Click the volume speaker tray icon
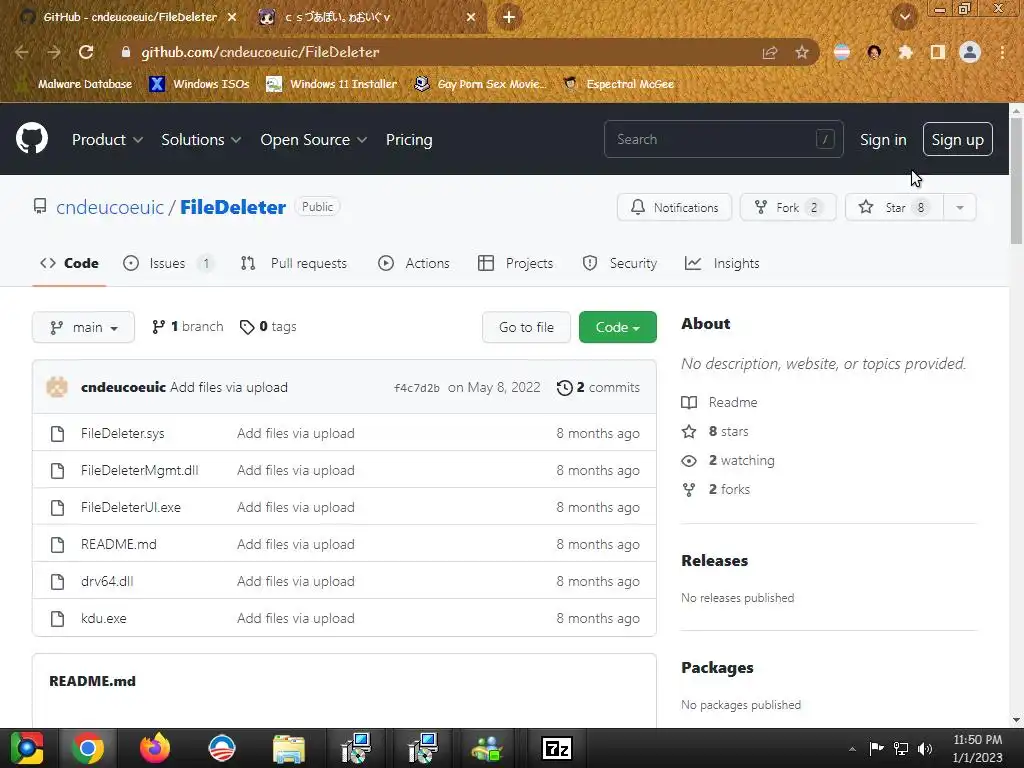 (925, 749)
